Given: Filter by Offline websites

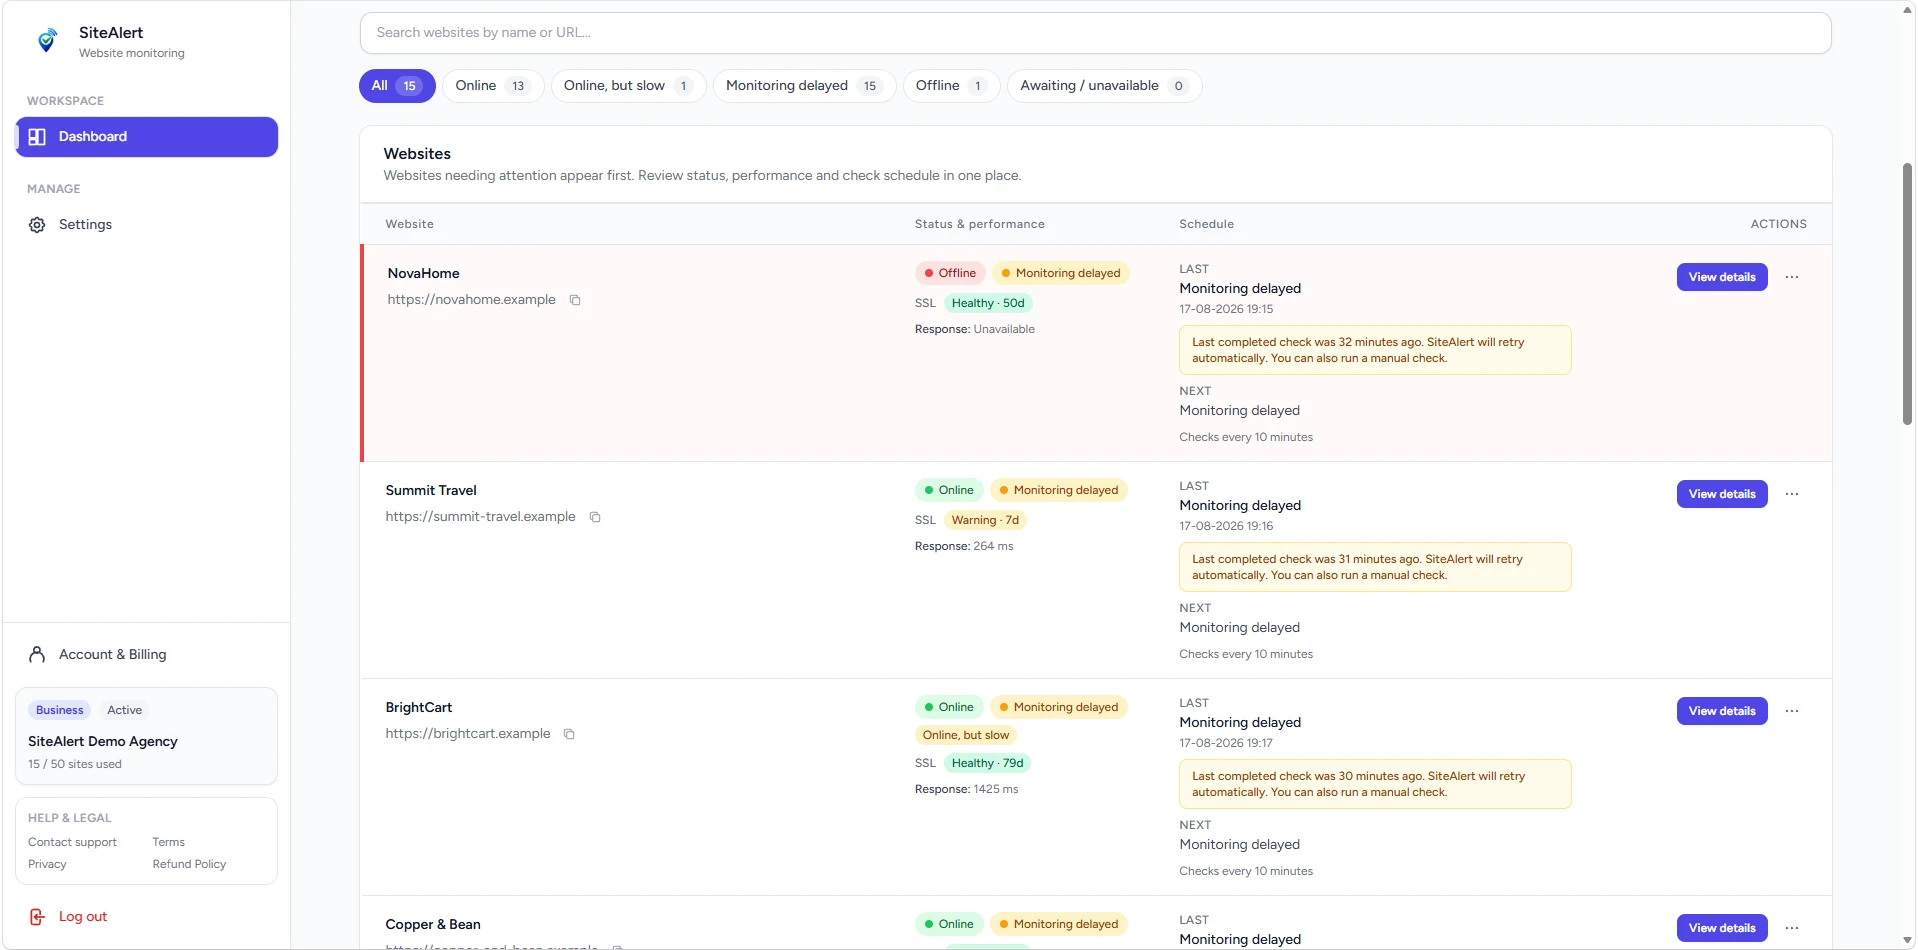Looking at the screenshot, I should click(x=951, y=86).
